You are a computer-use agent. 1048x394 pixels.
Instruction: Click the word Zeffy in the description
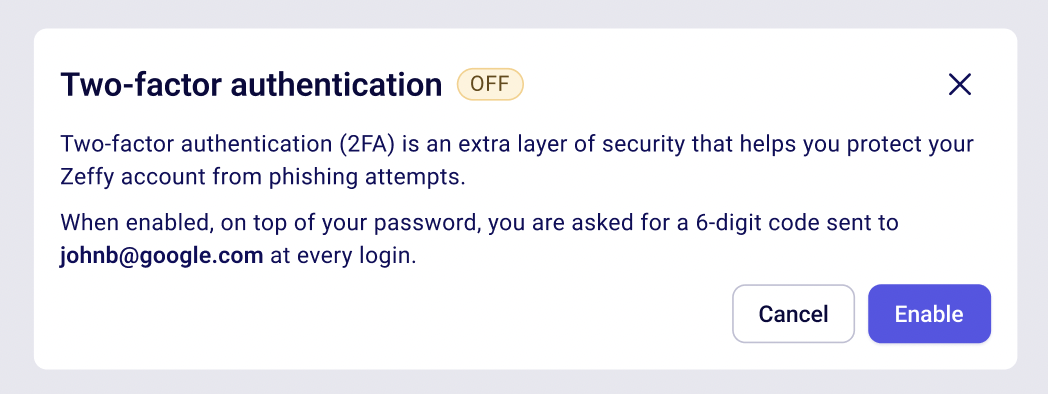coord(84,179)
